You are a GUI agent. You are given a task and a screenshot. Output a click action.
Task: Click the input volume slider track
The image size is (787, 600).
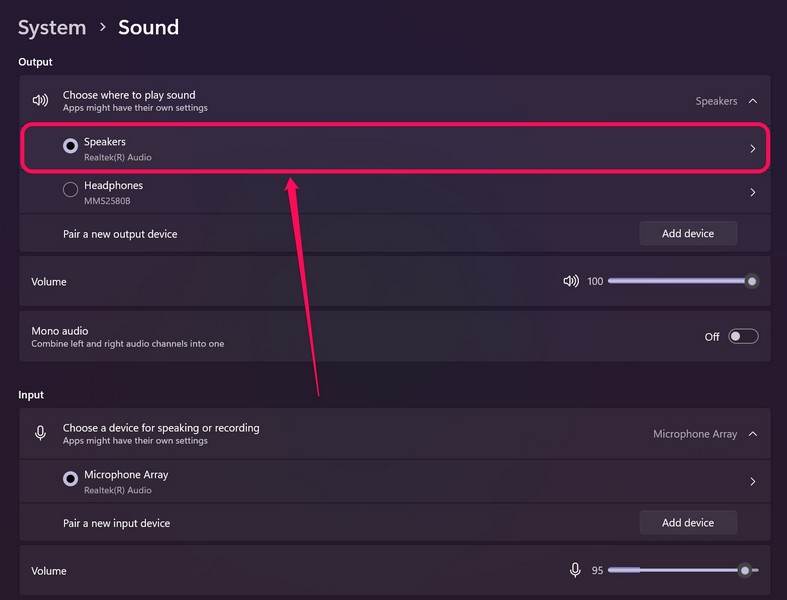(680, 570)
